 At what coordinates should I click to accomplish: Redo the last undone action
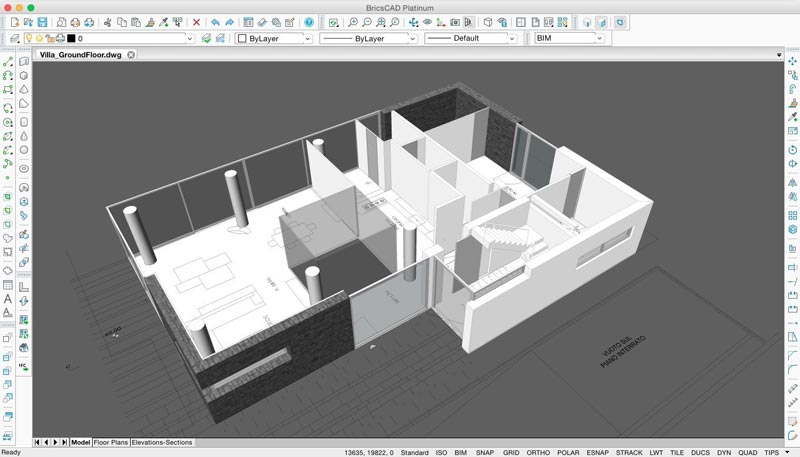pos(230,22)
